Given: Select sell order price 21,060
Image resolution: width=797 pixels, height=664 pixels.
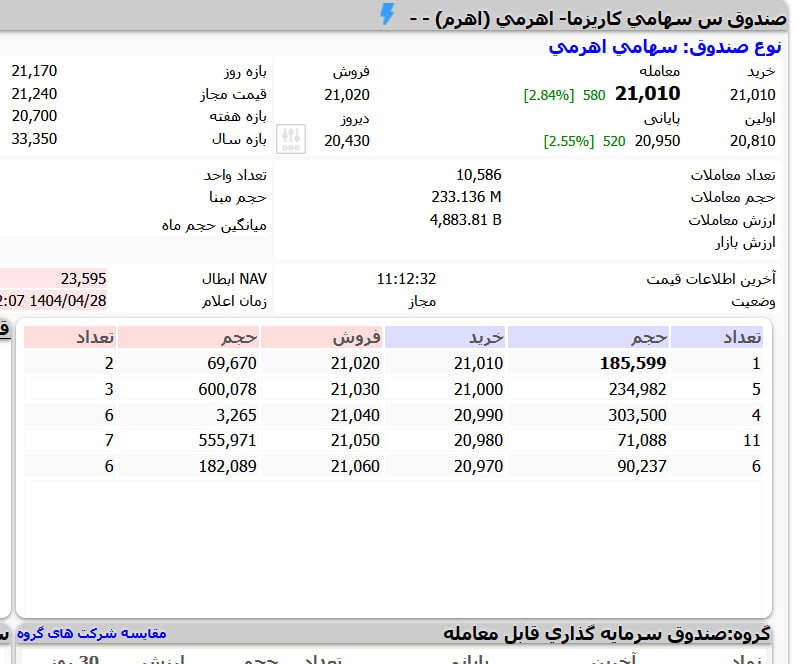Looking at the screenshot, I should [x=355, y=466].
